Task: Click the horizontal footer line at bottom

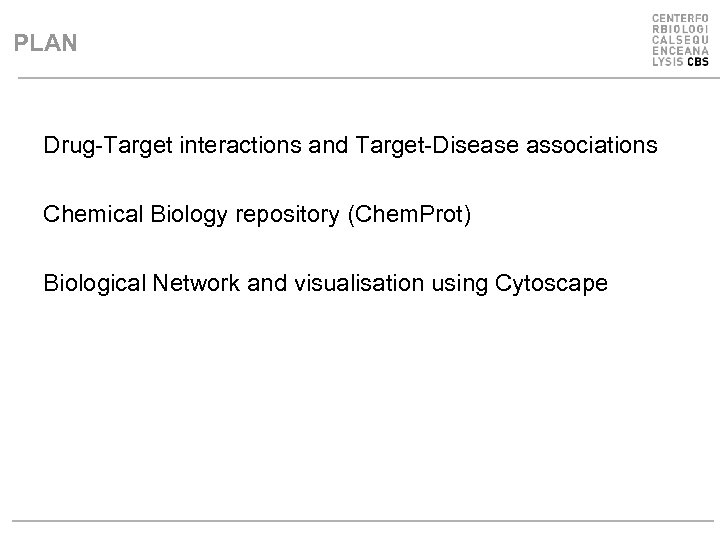Action: click(x=360, y=521)
